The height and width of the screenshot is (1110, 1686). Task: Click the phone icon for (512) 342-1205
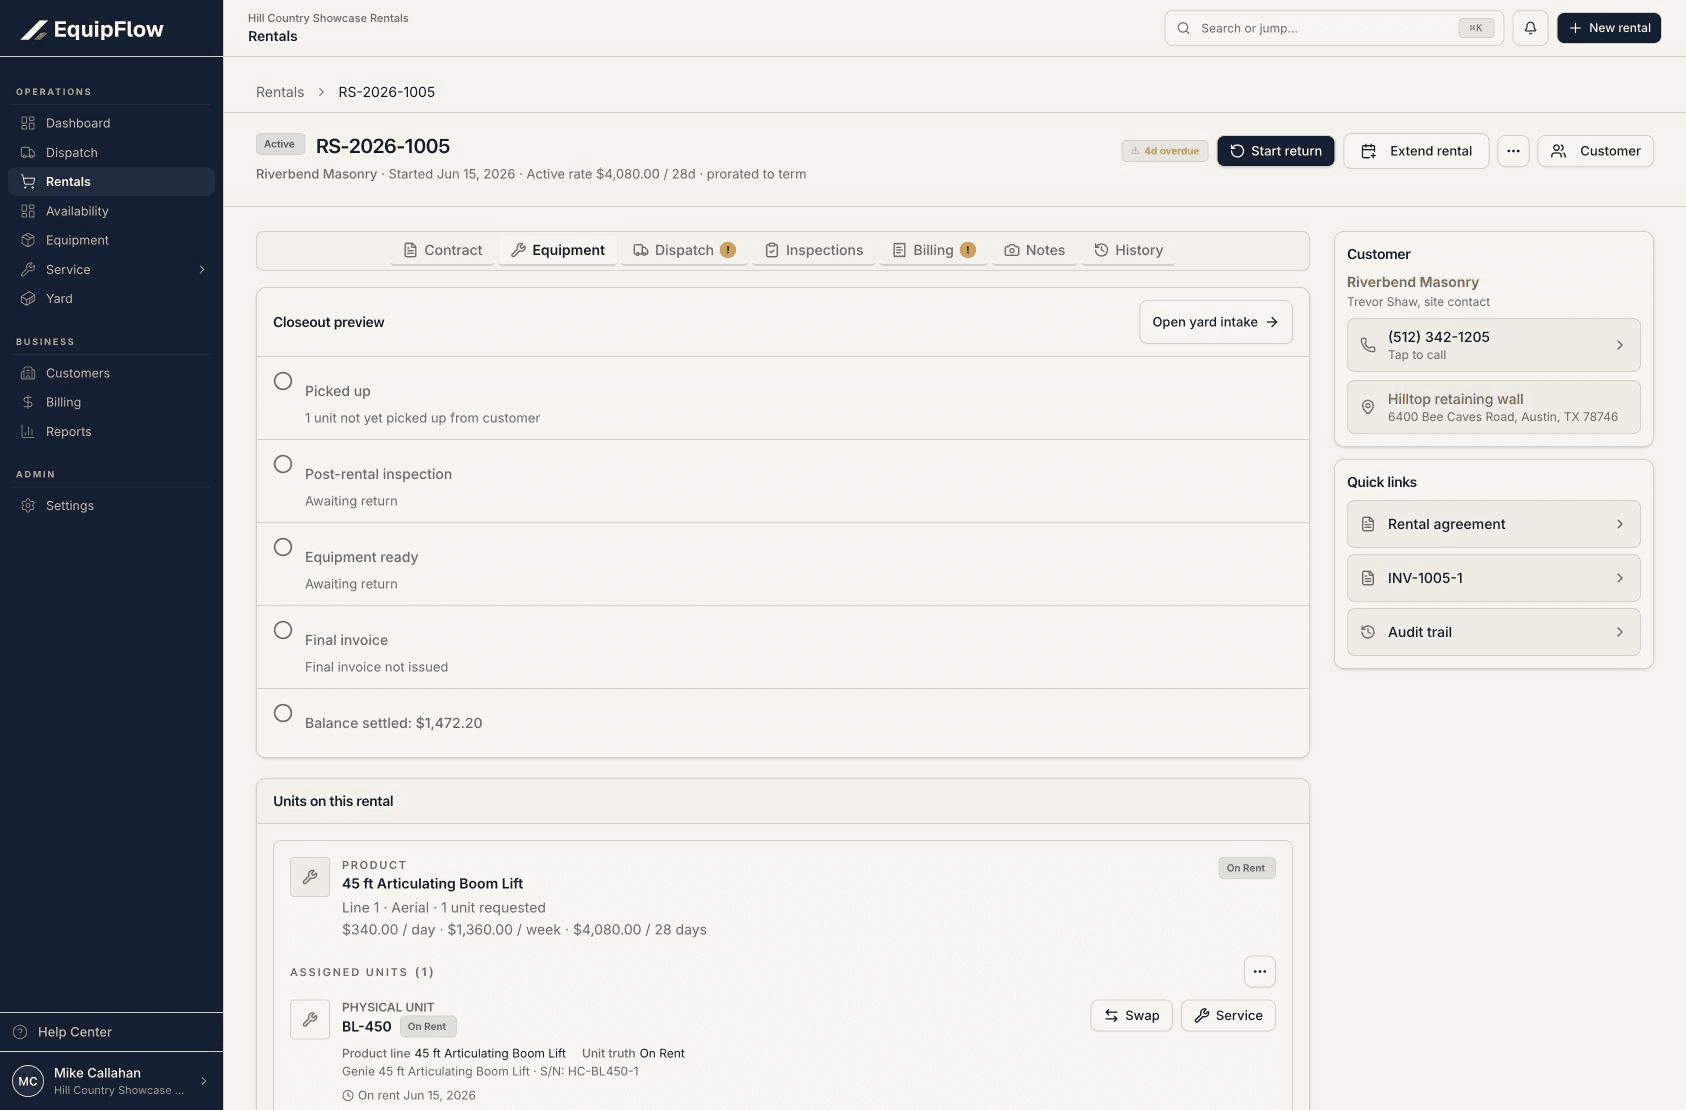coord(1368,345)
